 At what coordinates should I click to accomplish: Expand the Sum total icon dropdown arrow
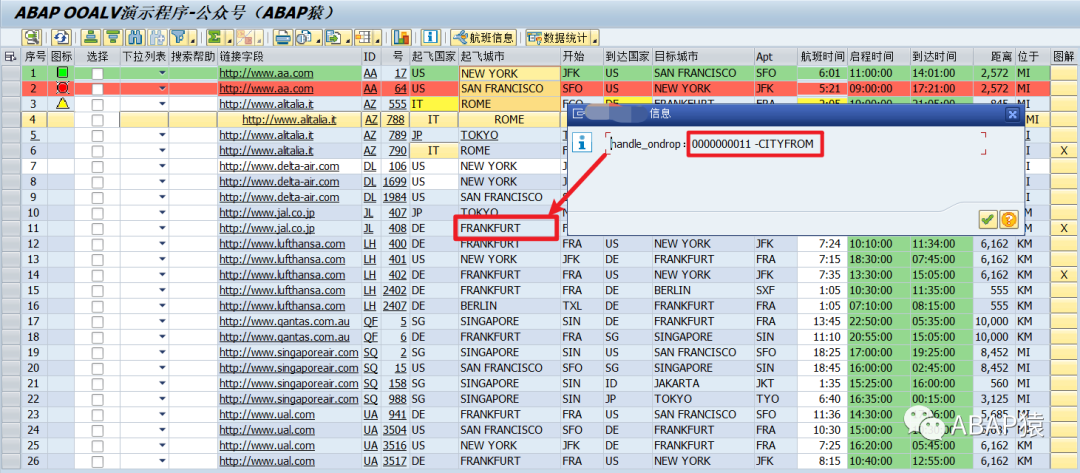[231, 39]
